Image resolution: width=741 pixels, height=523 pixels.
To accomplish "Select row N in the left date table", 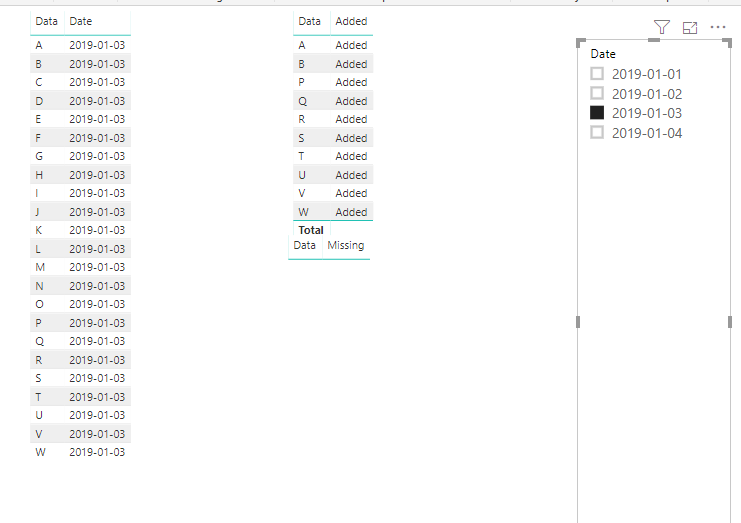I will 80,286.
